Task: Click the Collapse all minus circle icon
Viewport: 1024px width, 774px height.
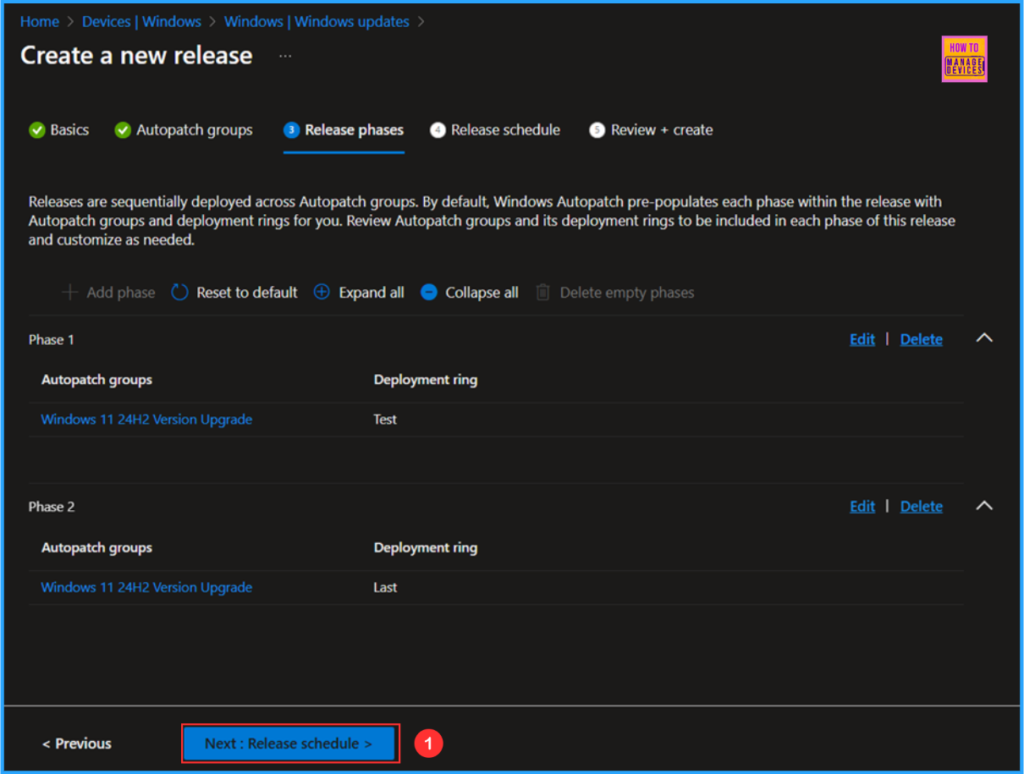Action: (x=429, y=292)
